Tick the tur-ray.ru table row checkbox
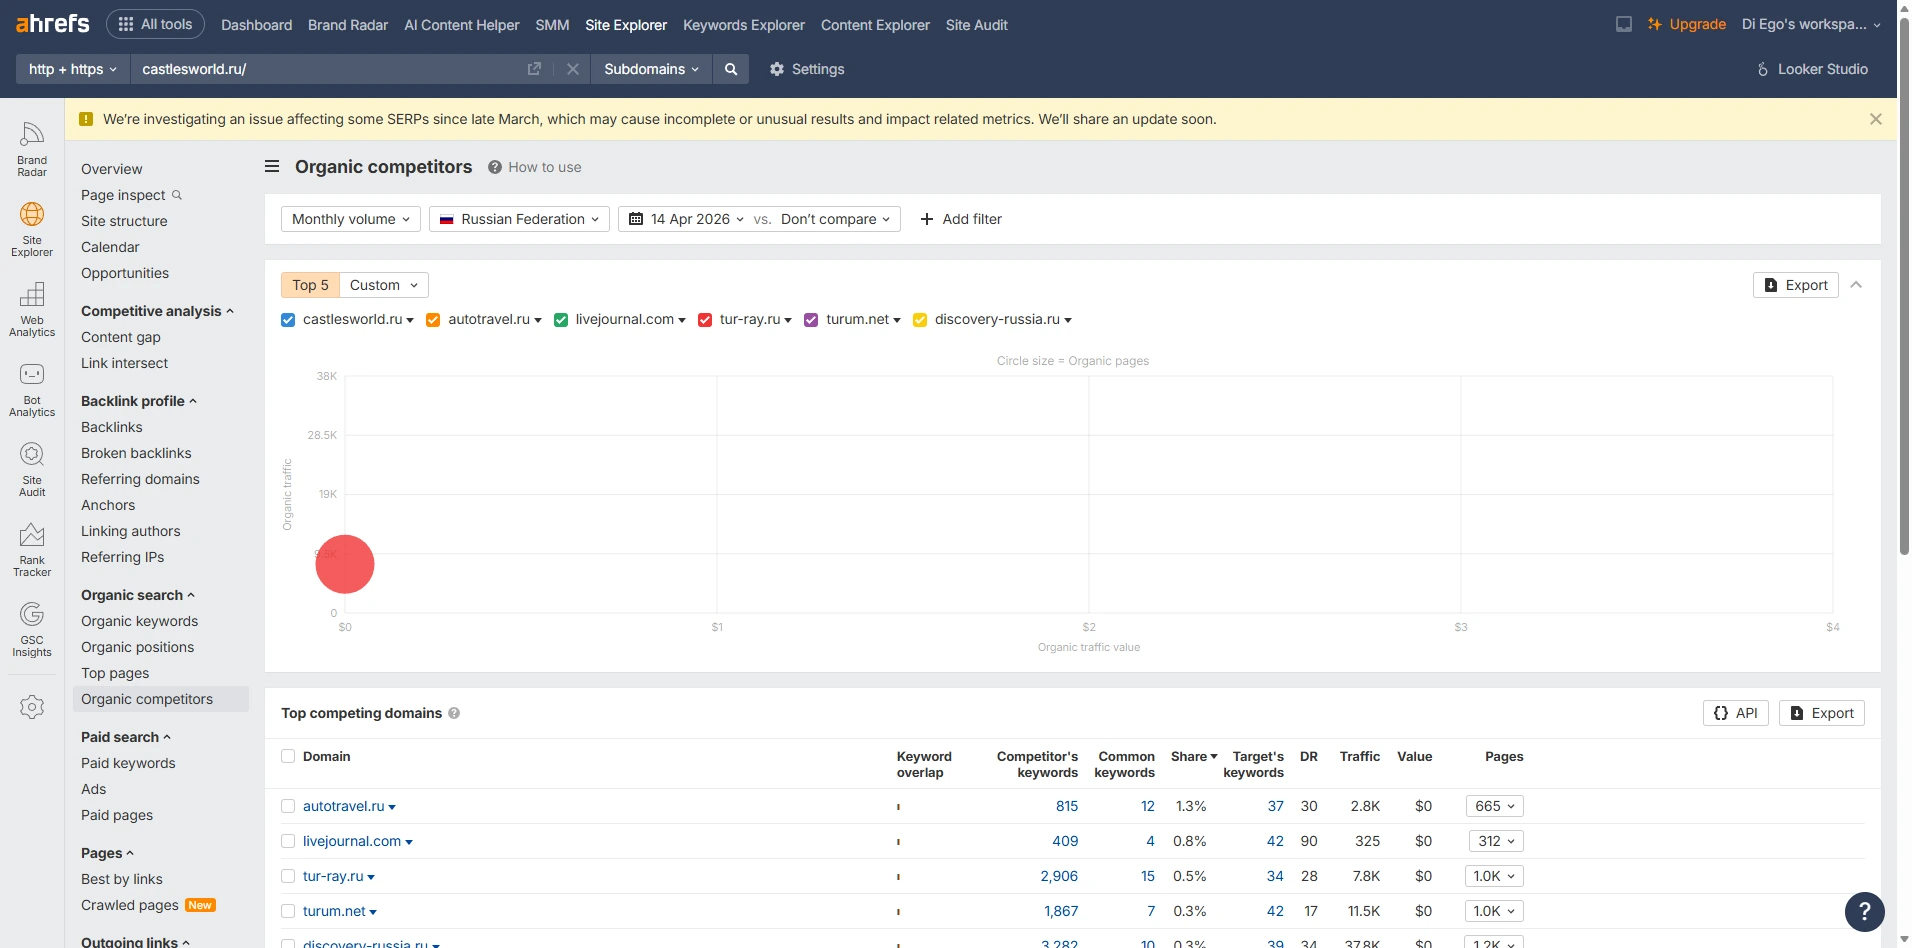 288,876
